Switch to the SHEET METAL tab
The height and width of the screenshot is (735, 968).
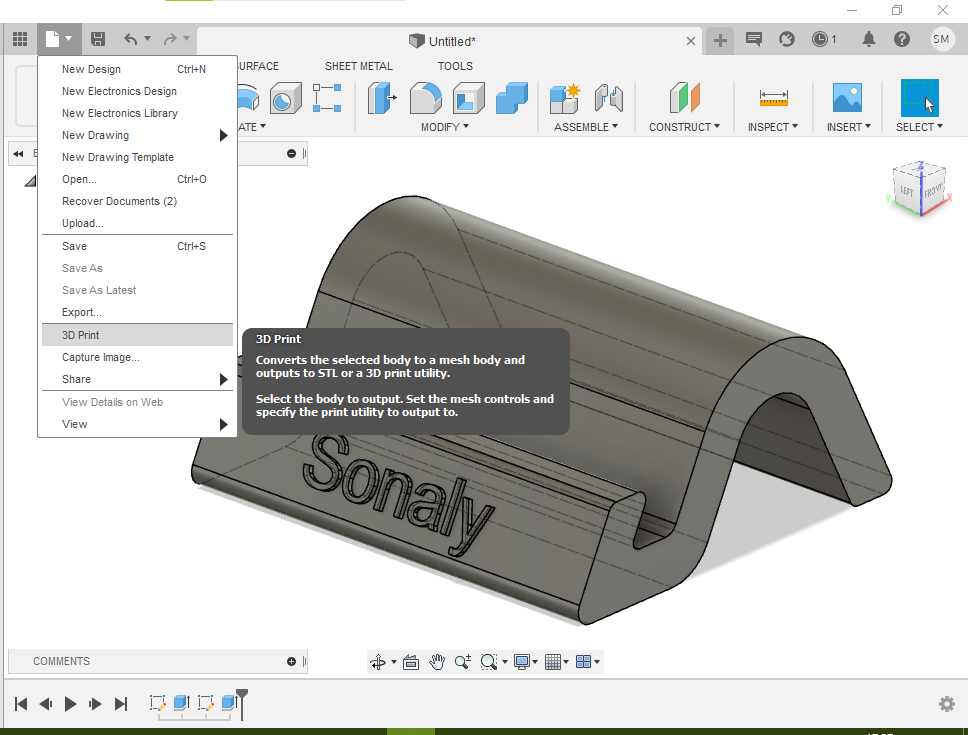point(358,66)
